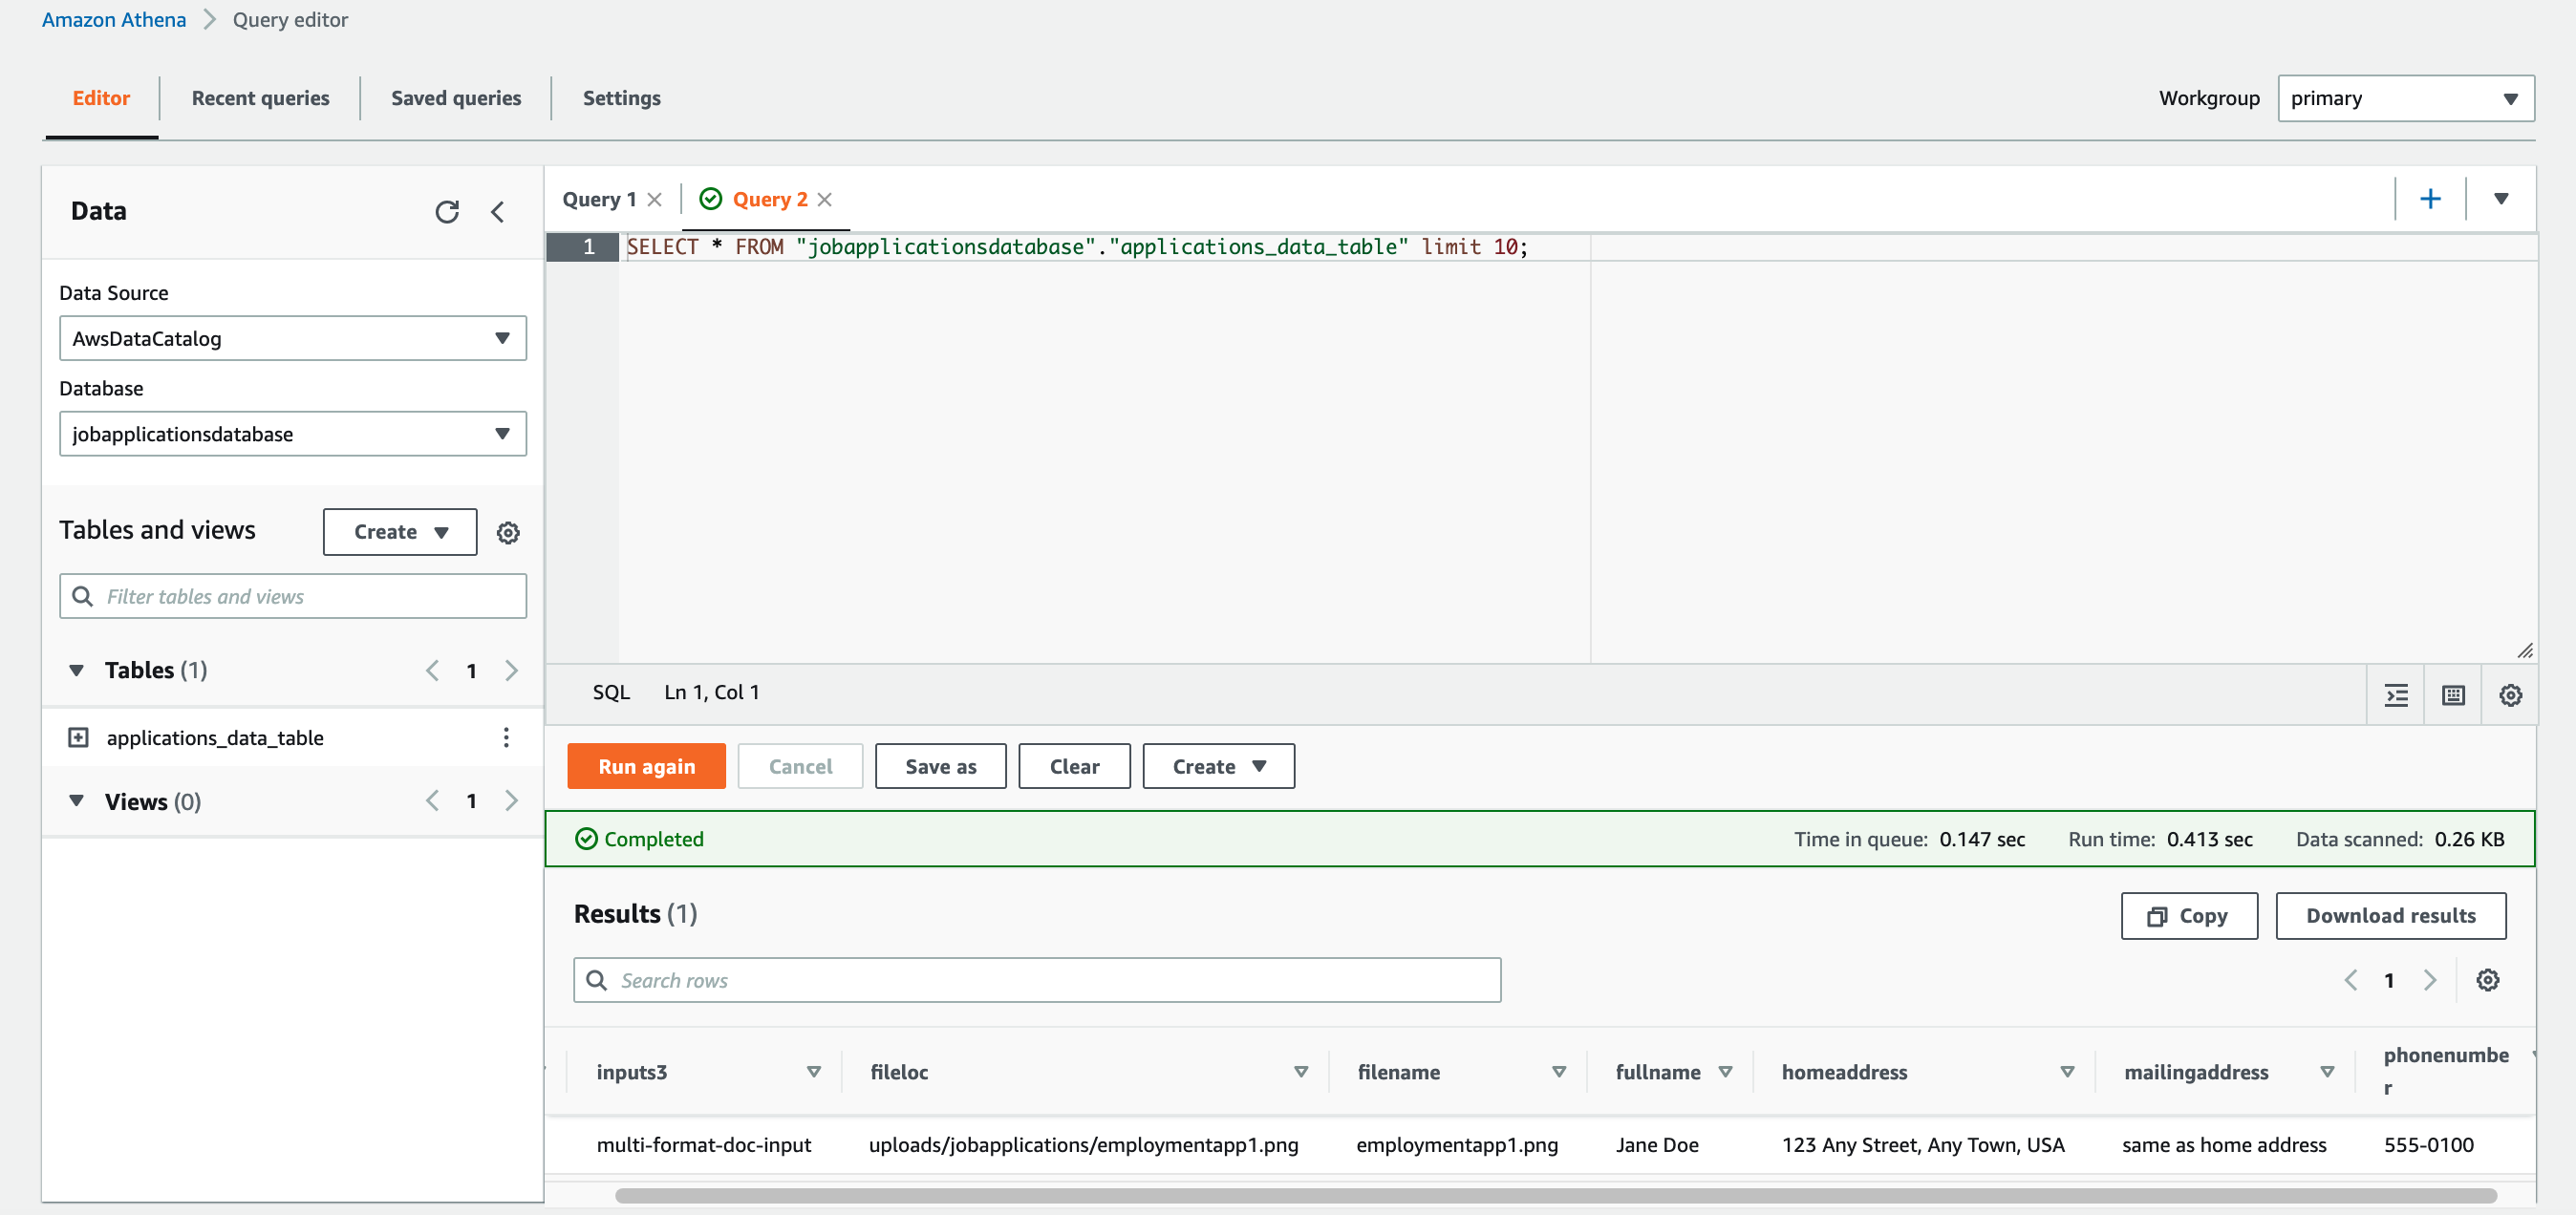Click the Search rows field
The width and height of the screenshot is (2576, 1215).
1037,980
